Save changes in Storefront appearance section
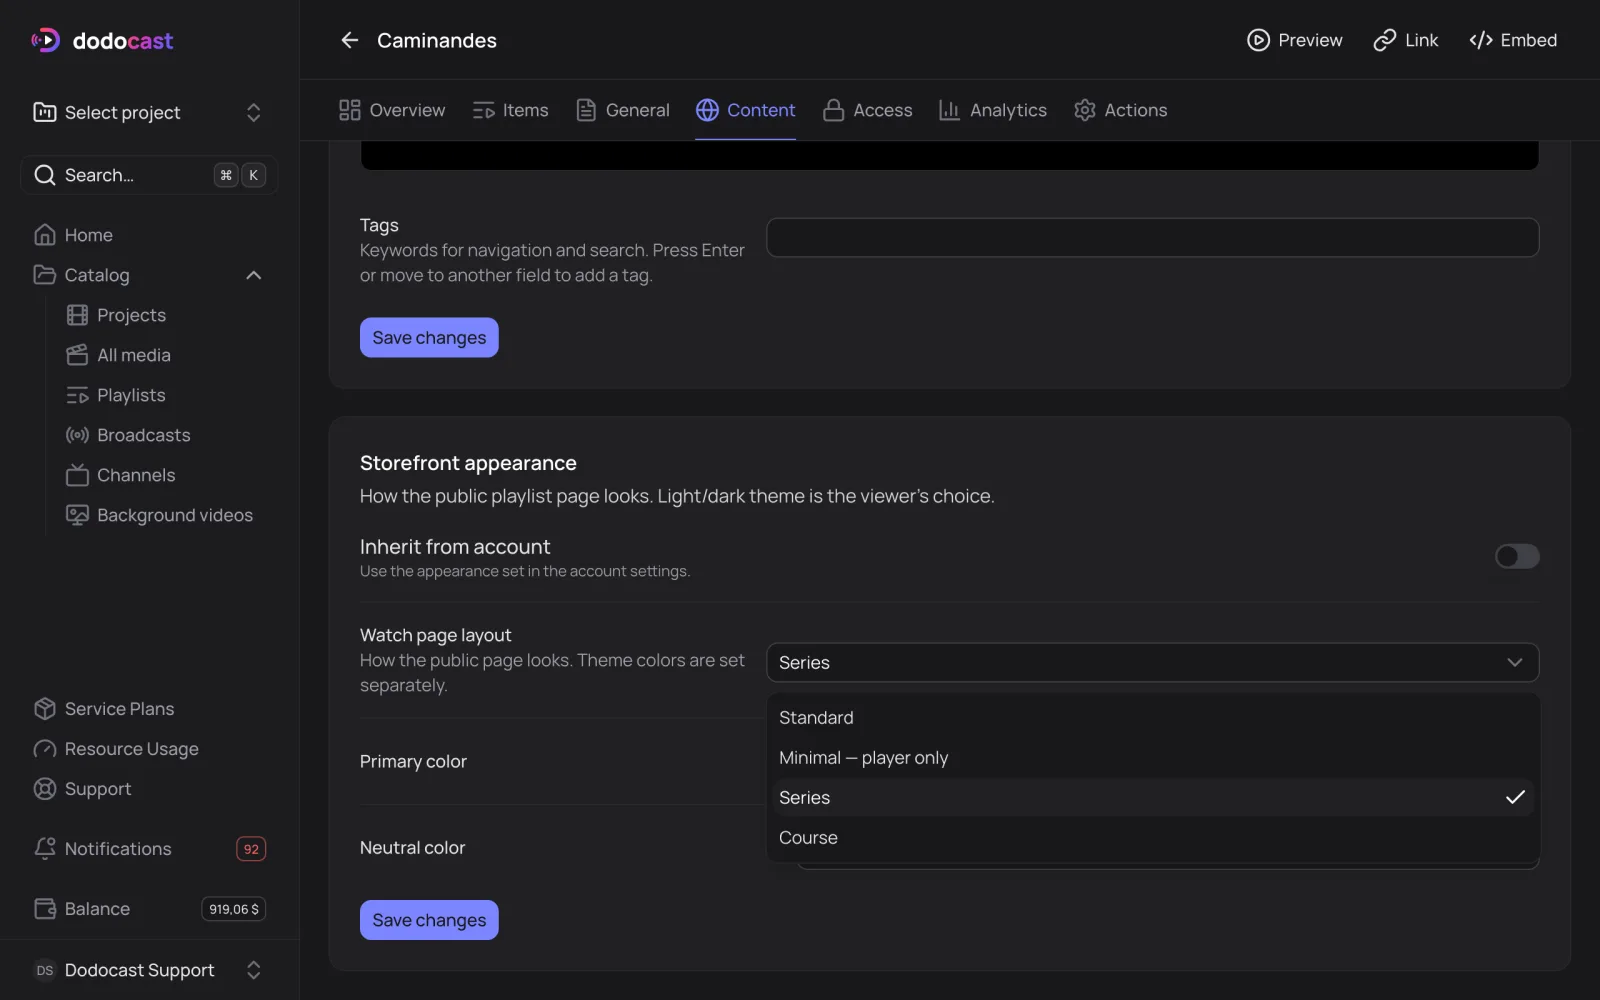 [x=429, y=920]
